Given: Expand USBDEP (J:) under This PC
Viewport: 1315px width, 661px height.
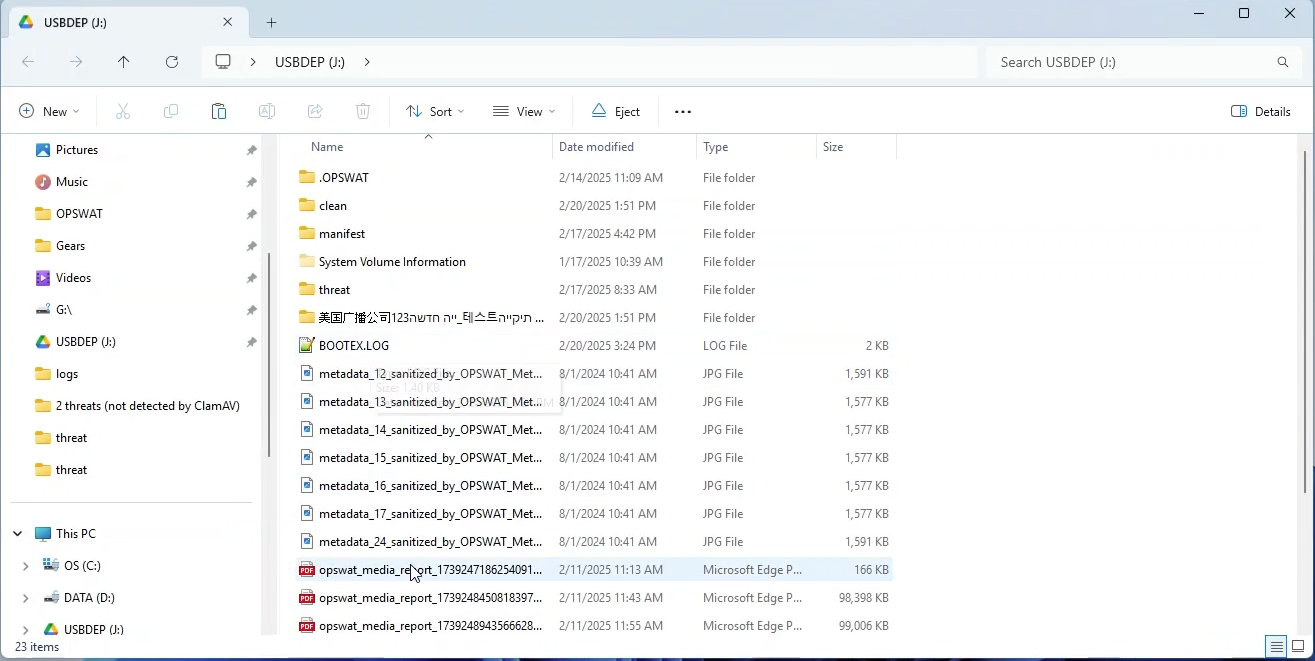Looking at the screenshot, I should click(25, 630).
